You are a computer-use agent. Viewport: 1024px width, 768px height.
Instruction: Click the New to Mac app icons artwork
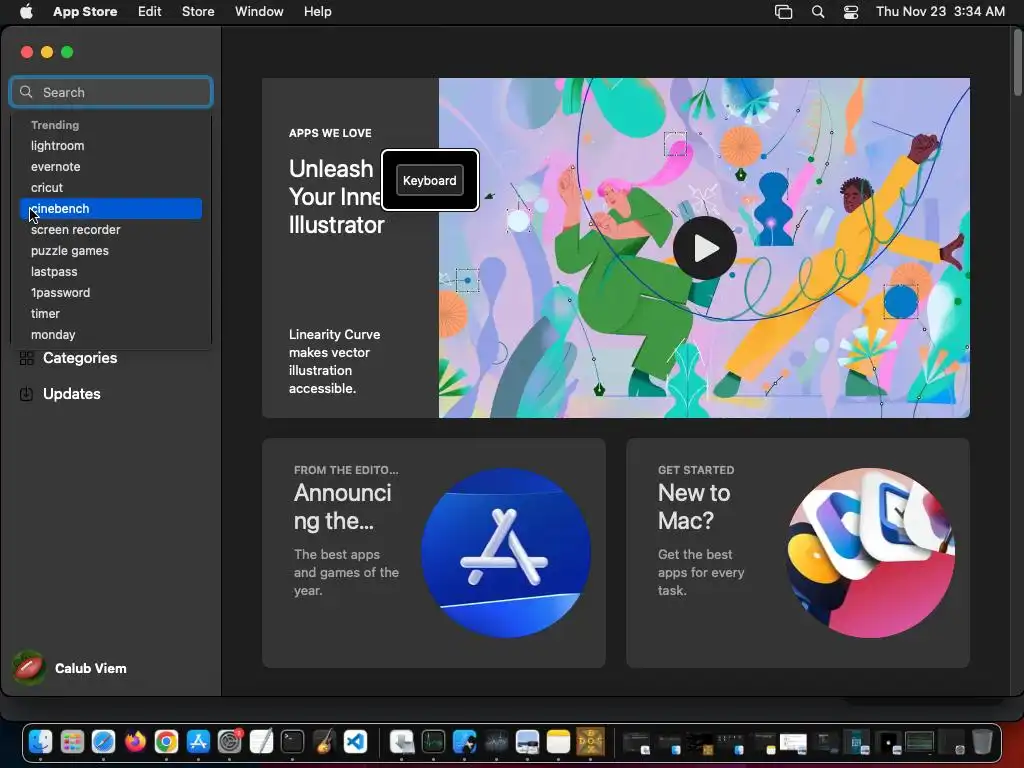tap(871, 552)
